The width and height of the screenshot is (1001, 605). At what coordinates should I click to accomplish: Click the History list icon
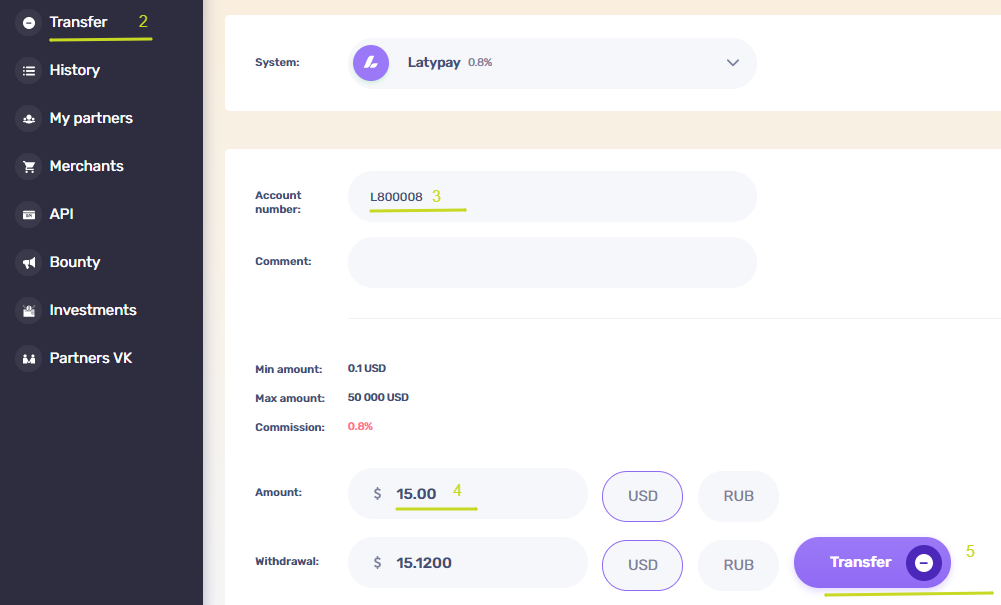point(29,70)
